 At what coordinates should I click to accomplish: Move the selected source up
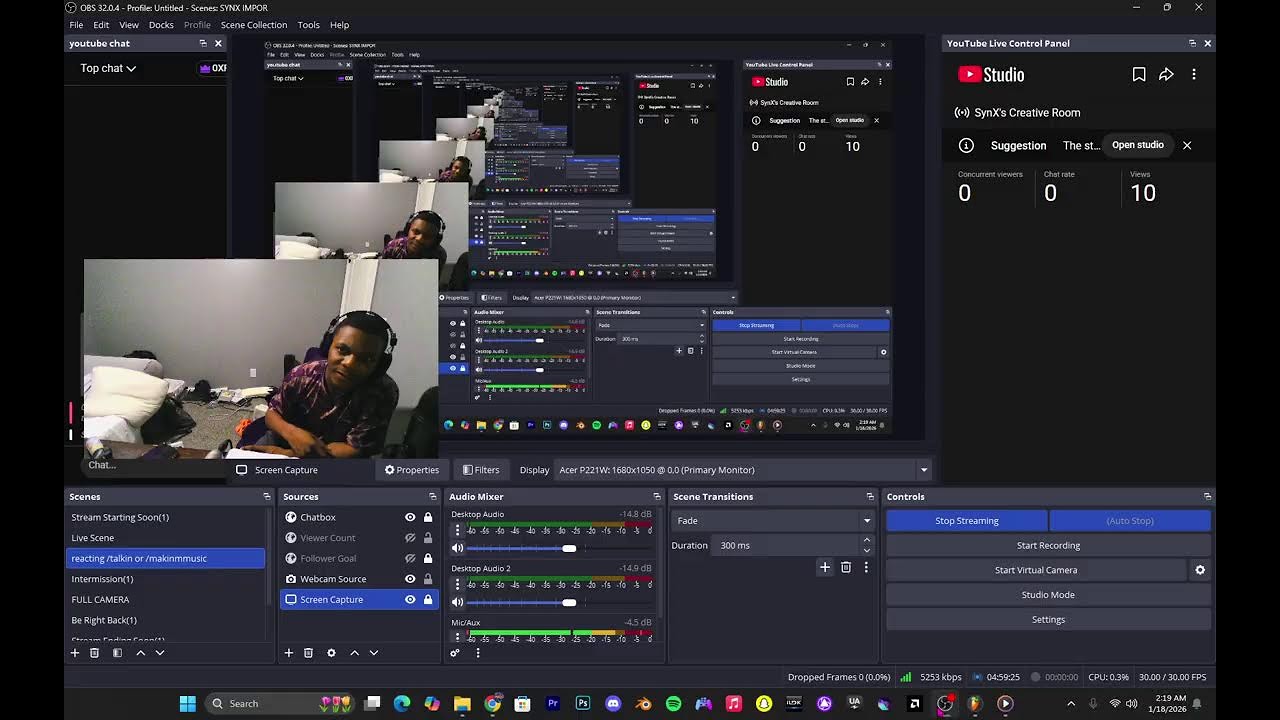pos(354,653)
